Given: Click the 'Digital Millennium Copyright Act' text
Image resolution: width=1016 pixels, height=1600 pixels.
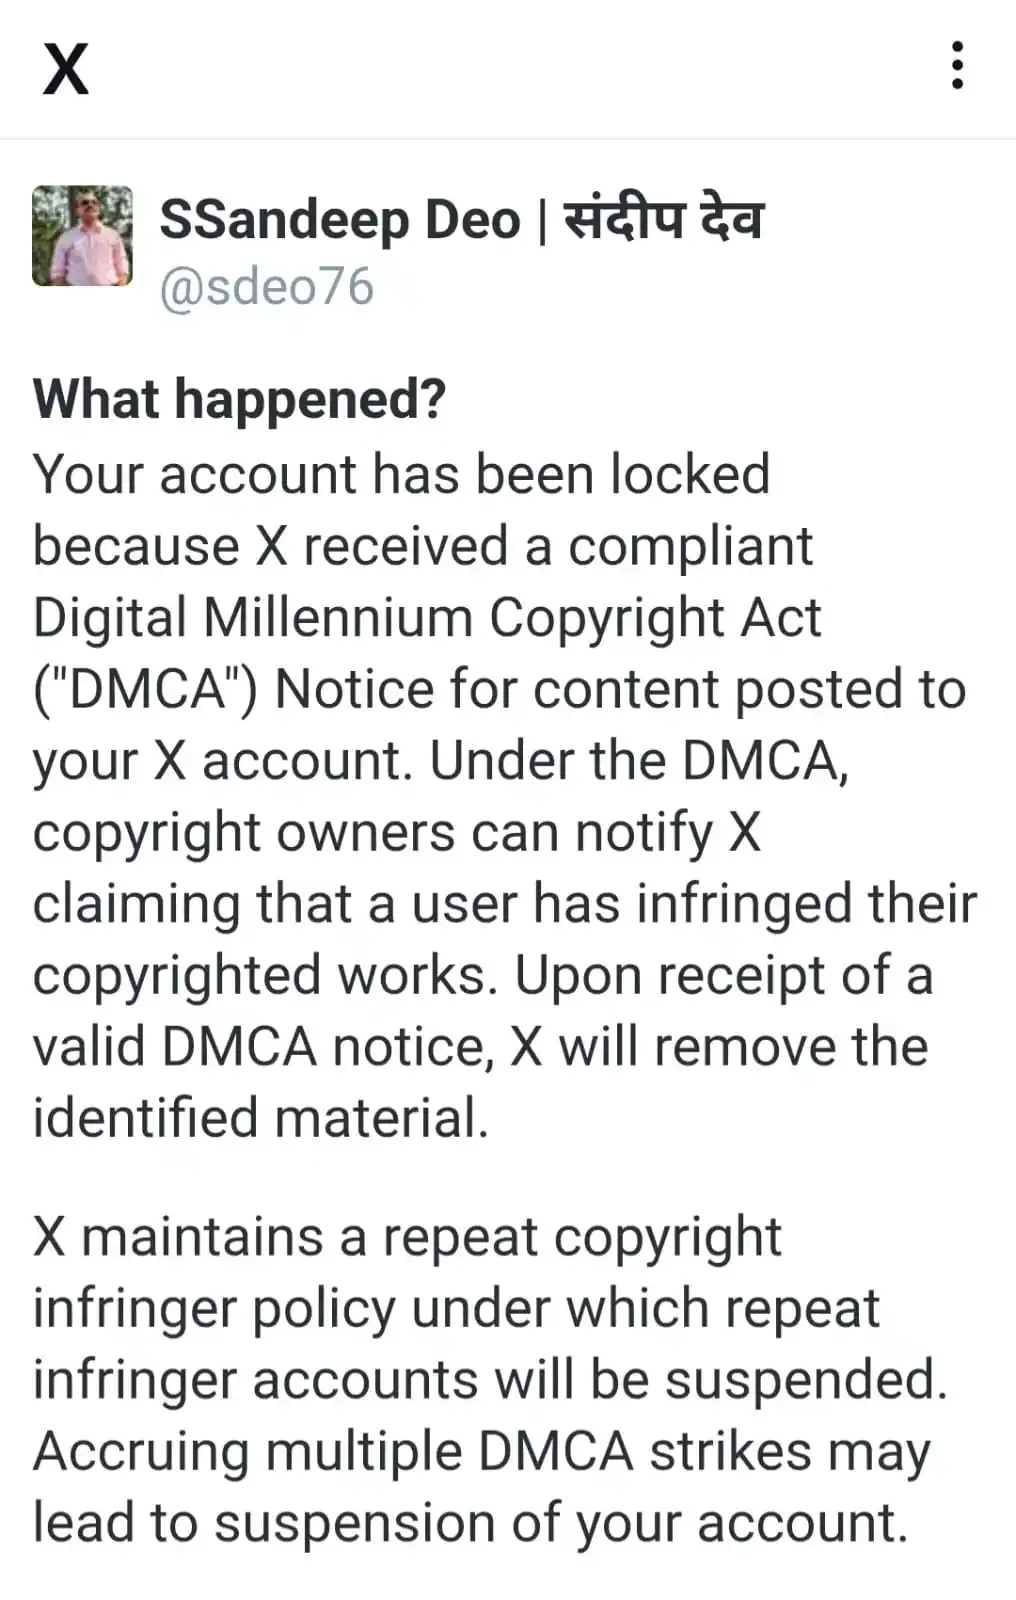Looking at the screenshot, I should click(x=427, y=618).
